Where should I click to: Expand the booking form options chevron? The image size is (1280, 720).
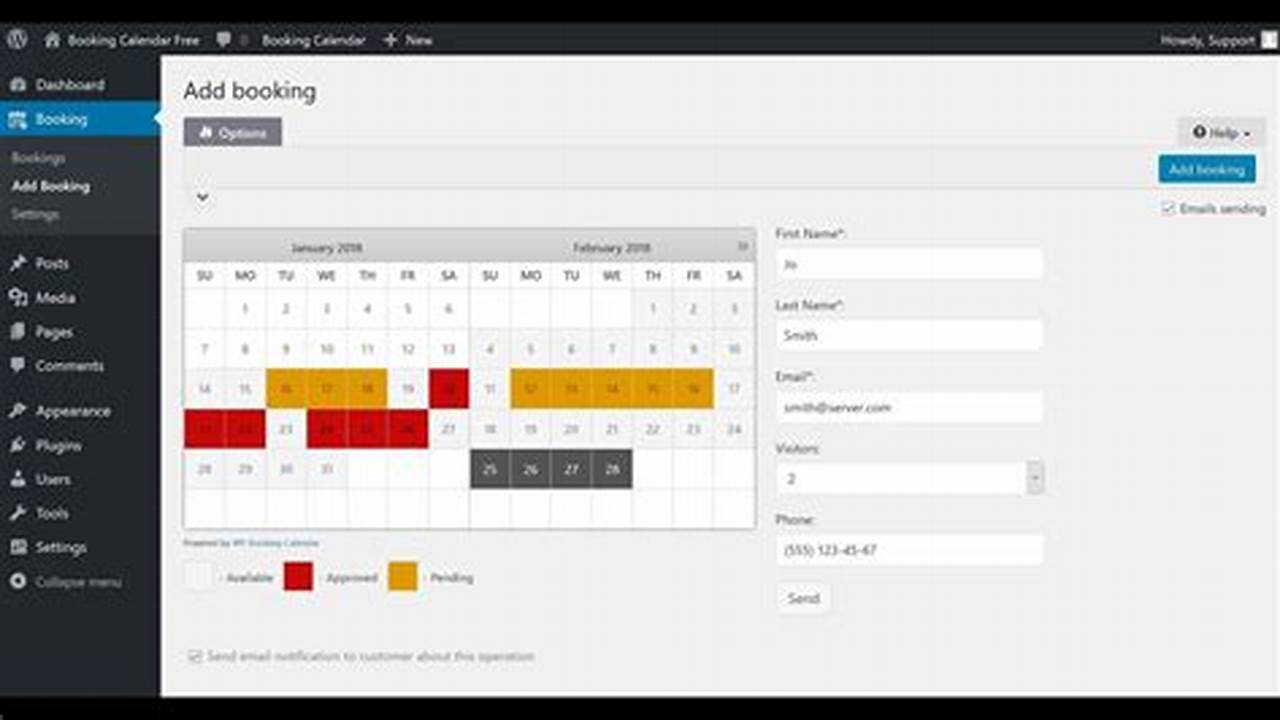coord(203,197)
